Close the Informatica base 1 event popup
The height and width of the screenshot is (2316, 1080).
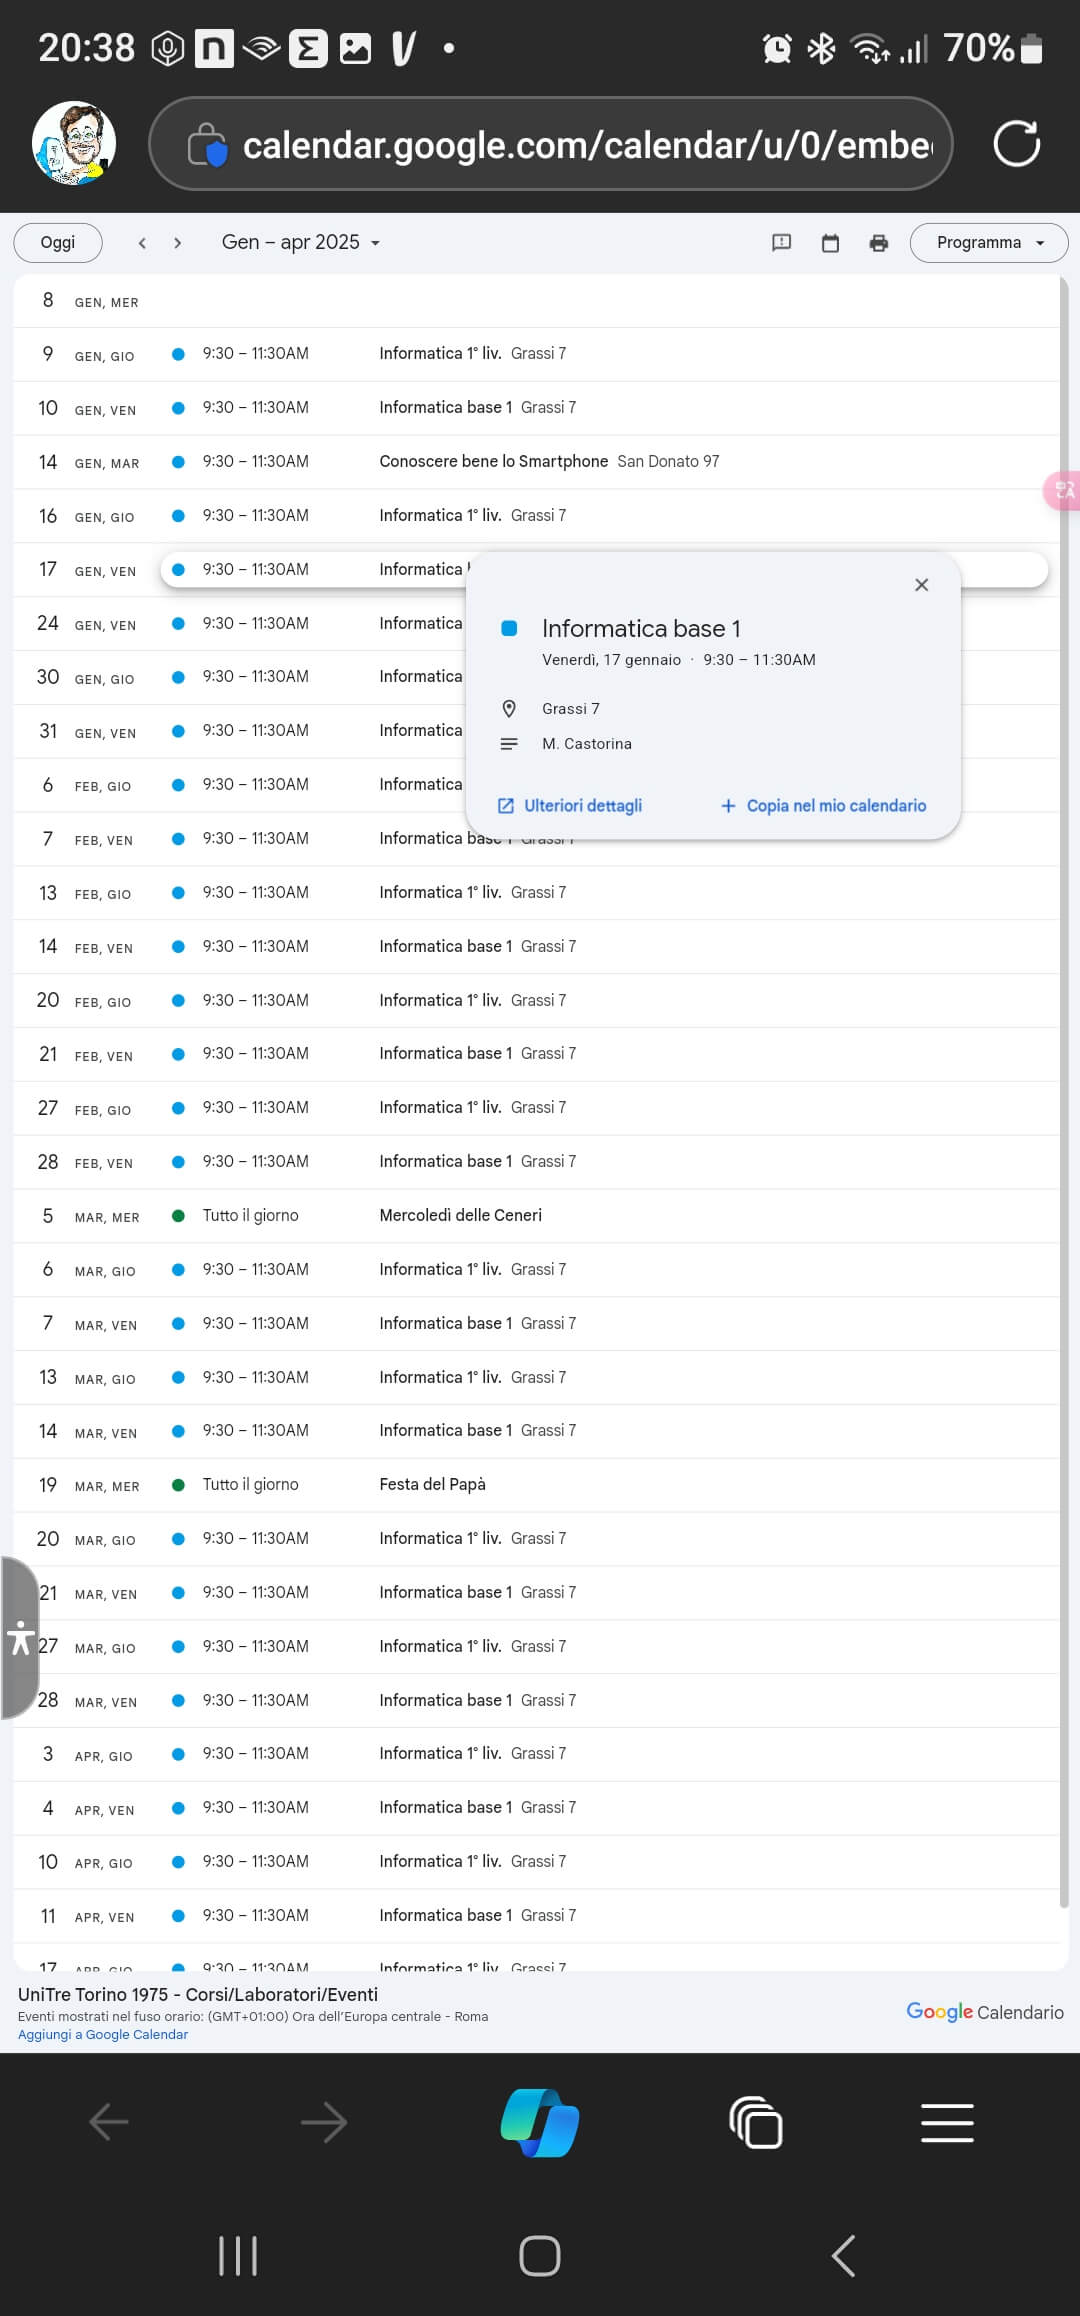(x=922, y=585)
